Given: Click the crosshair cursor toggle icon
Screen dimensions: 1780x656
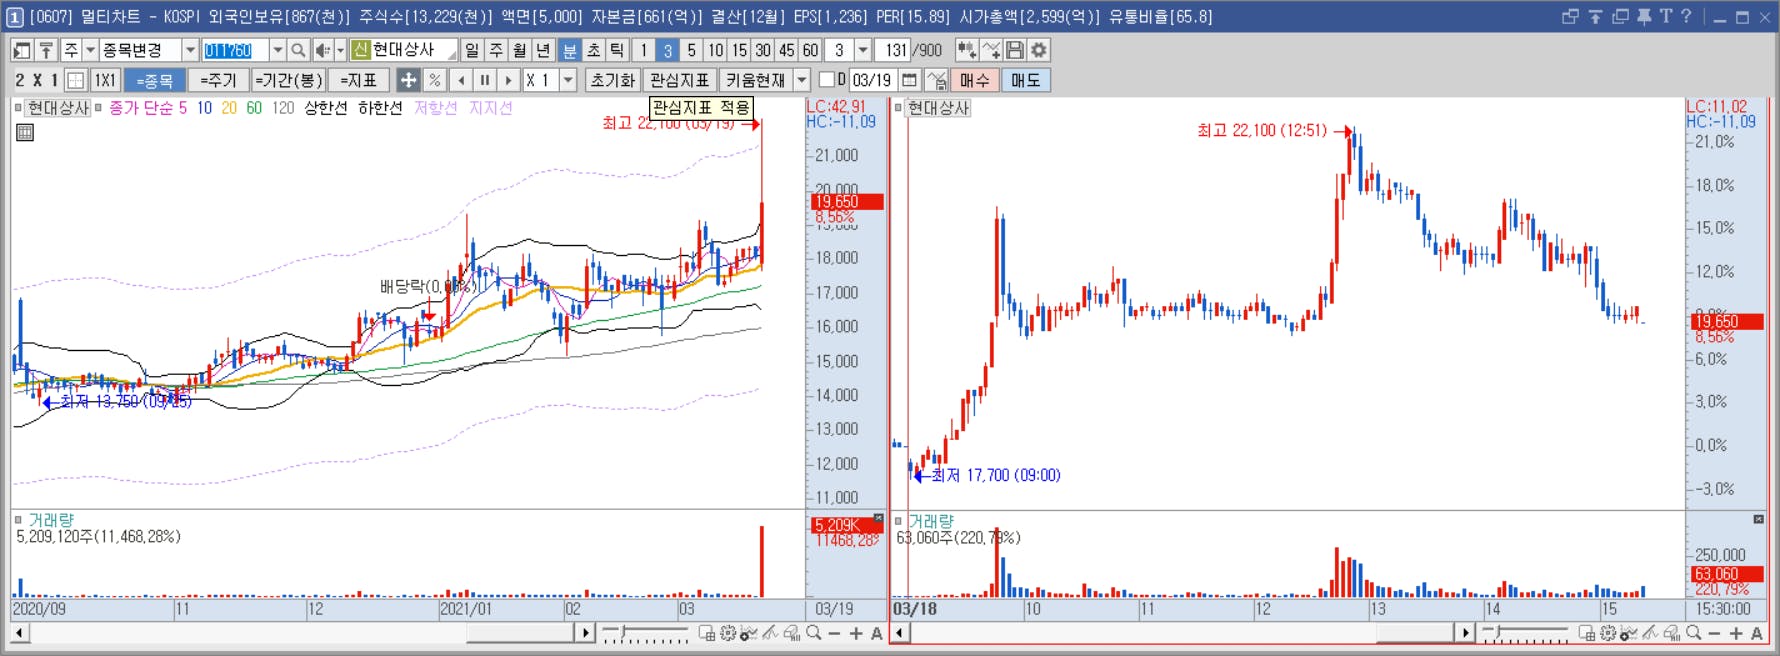Looking at the screenshot, I should tap(408, 80).
